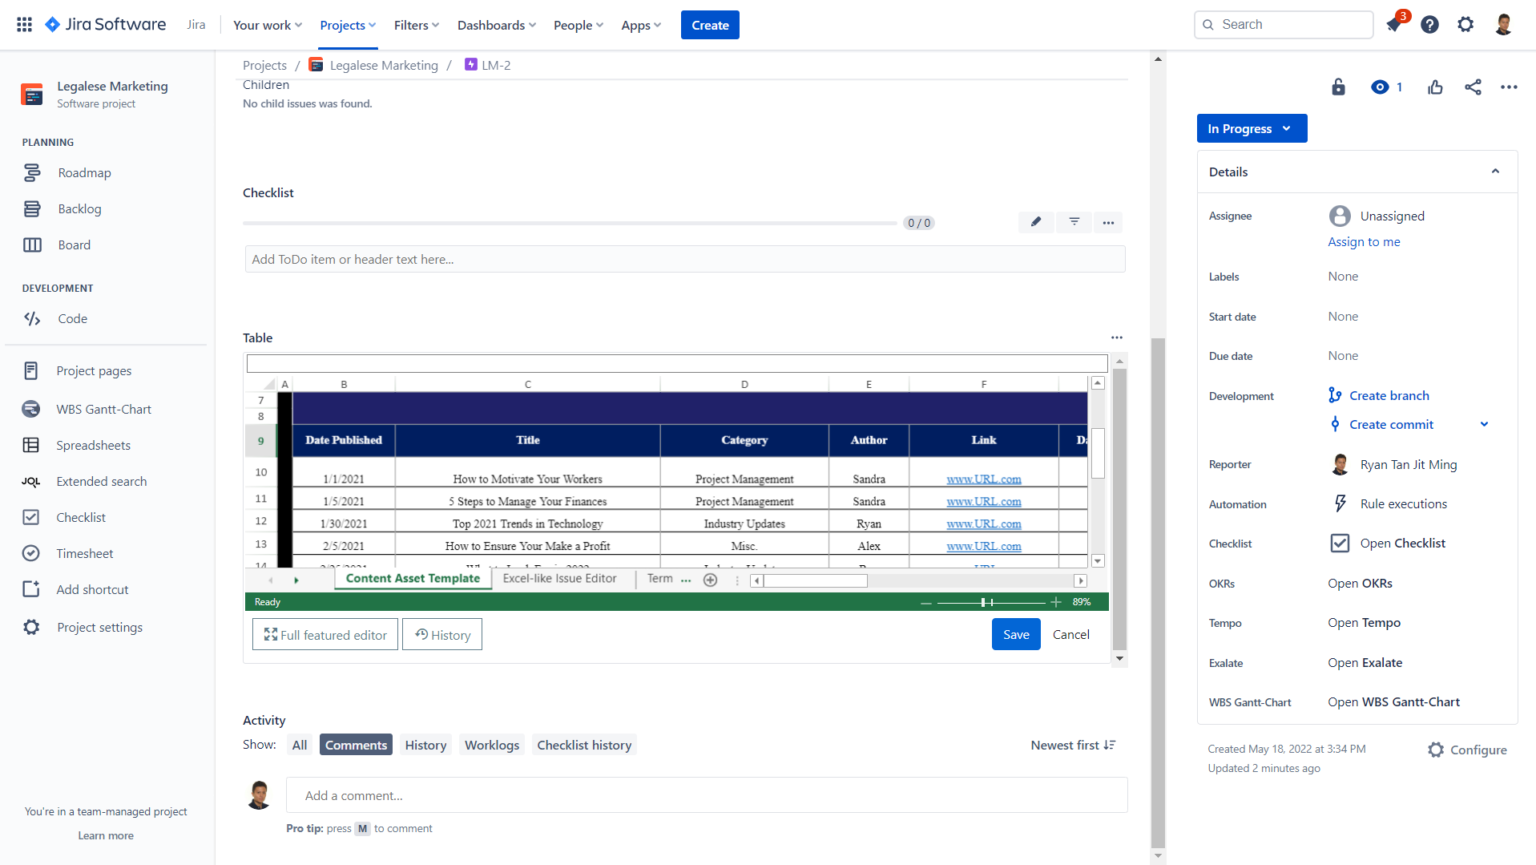
Task: Open notifications via the bell icon
Action: coord(1393,24)
